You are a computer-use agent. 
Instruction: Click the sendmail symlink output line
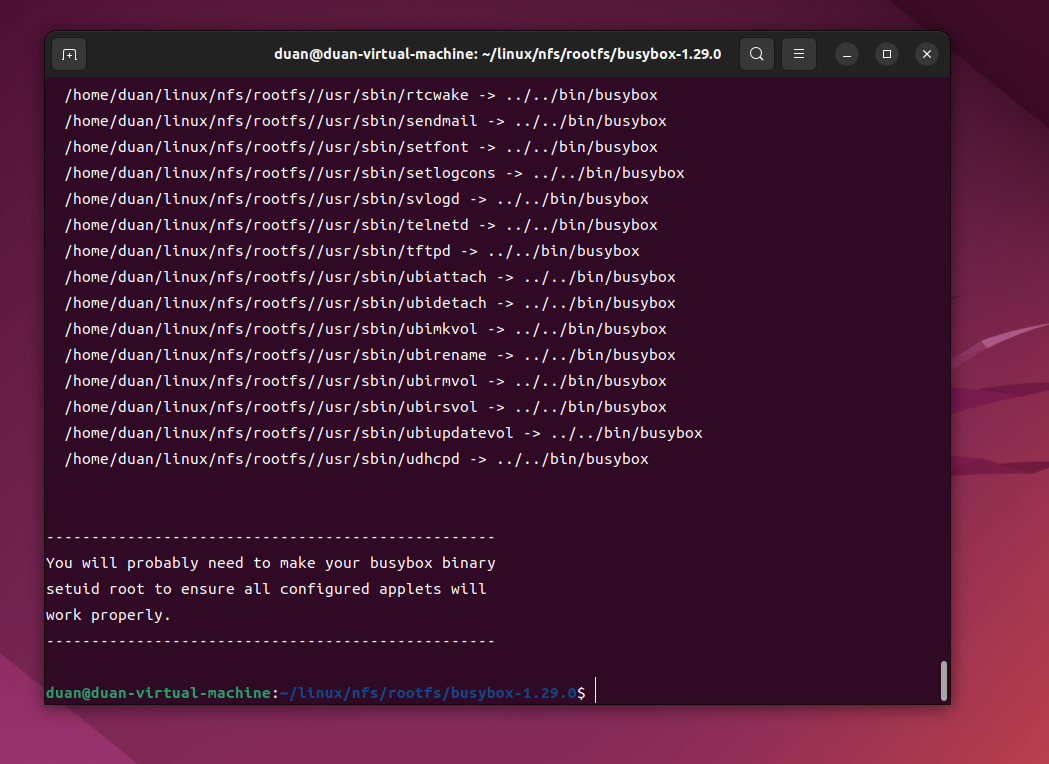365,121
